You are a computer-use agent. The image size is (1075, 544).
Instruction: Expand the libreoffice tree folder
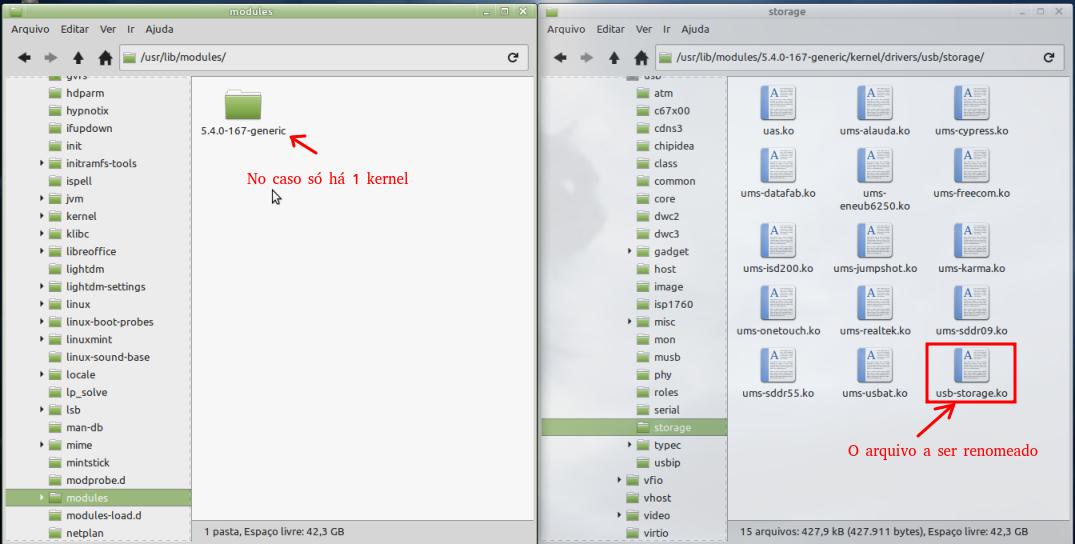tap(42, 251)
